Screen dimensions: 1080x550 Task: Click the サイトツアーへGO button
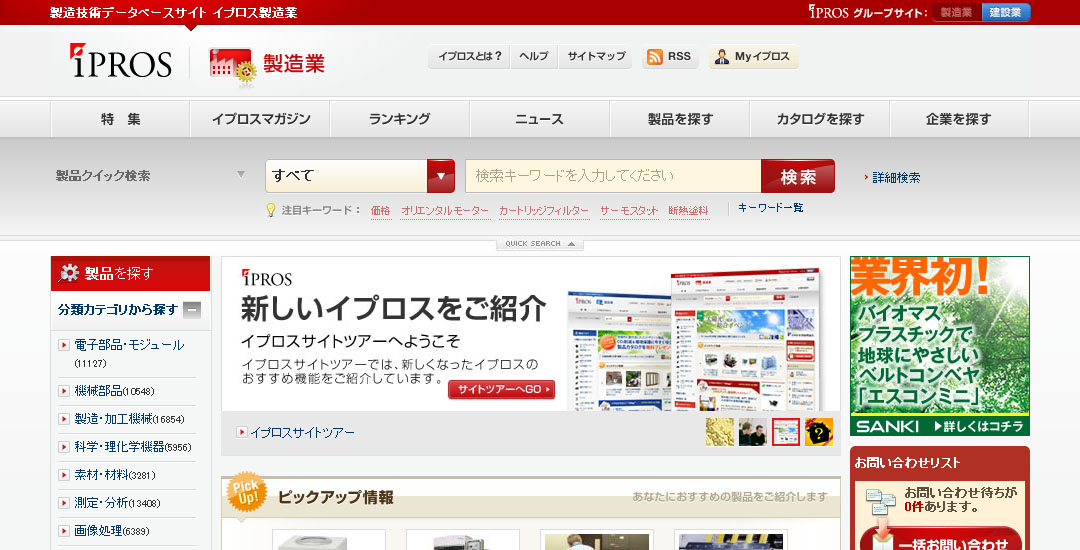point(501,390)
